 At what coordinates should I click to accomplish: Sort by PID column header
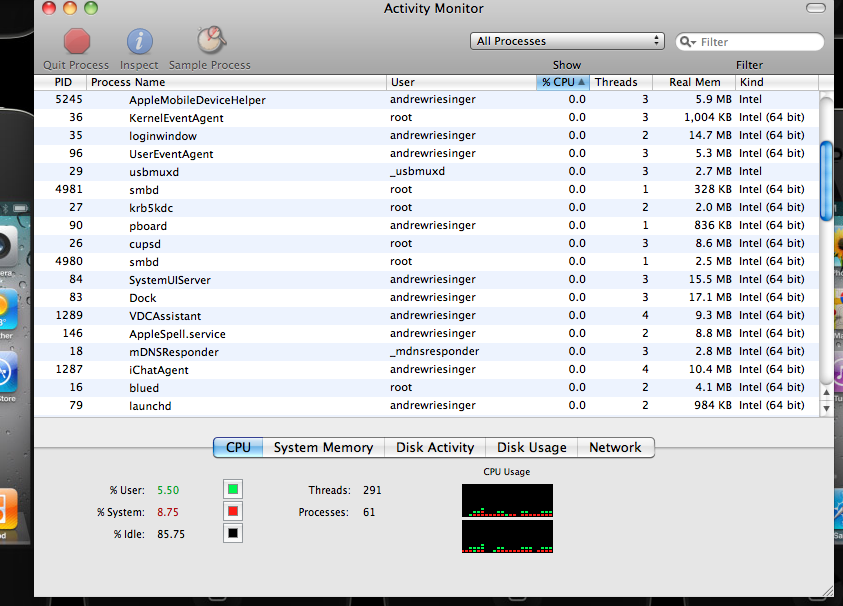(60, 82)
